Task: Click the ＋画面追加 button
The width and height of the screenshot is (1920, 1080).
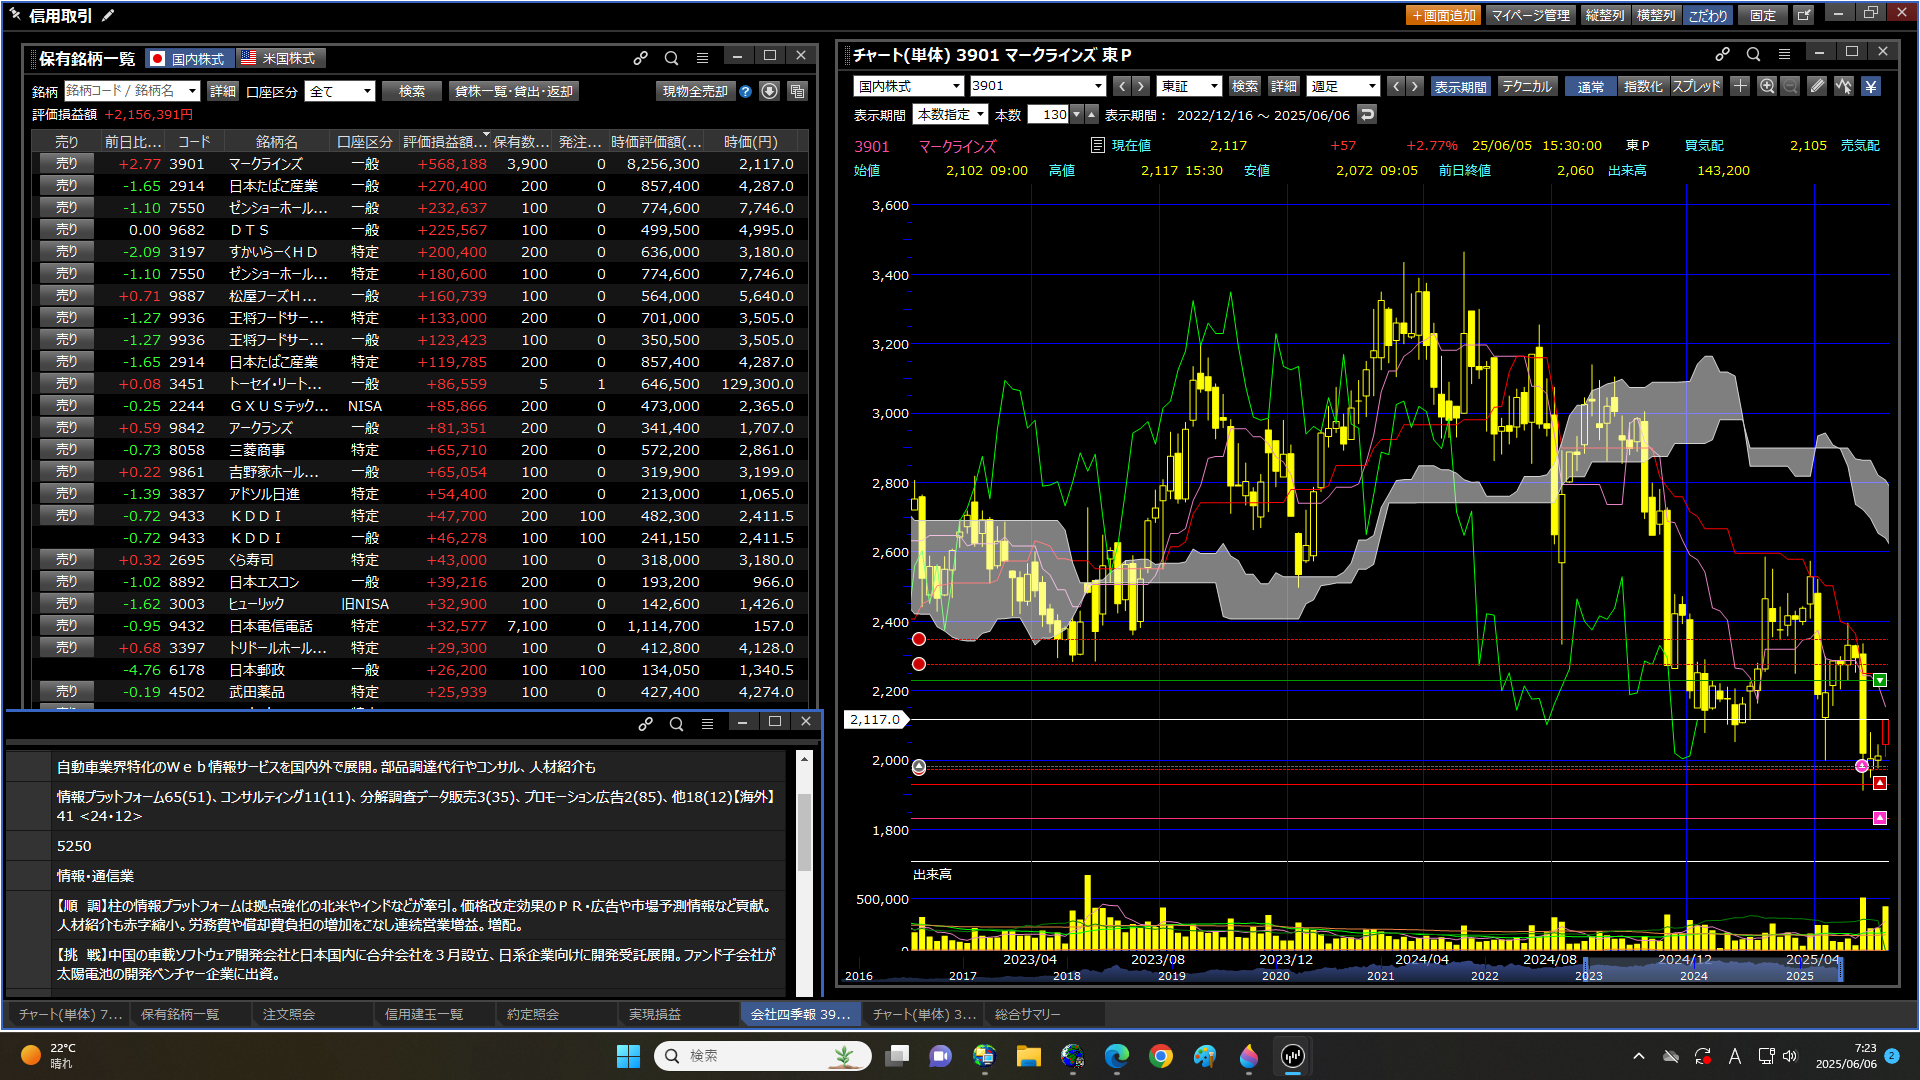Action: (x=1443, y=15)
